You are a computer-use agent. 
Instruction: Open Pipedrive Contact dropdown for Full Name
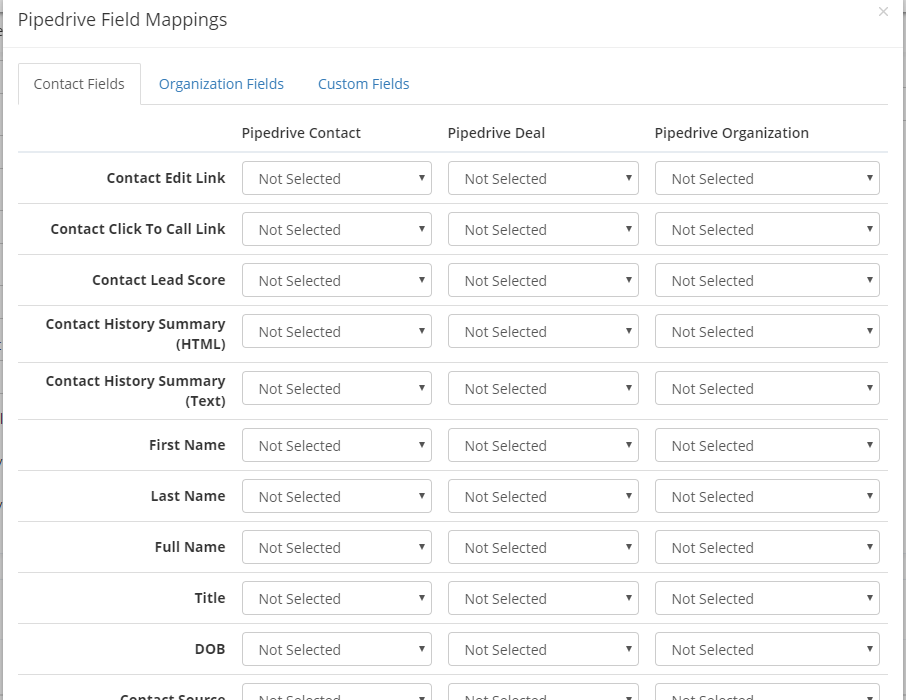(337, 547)
